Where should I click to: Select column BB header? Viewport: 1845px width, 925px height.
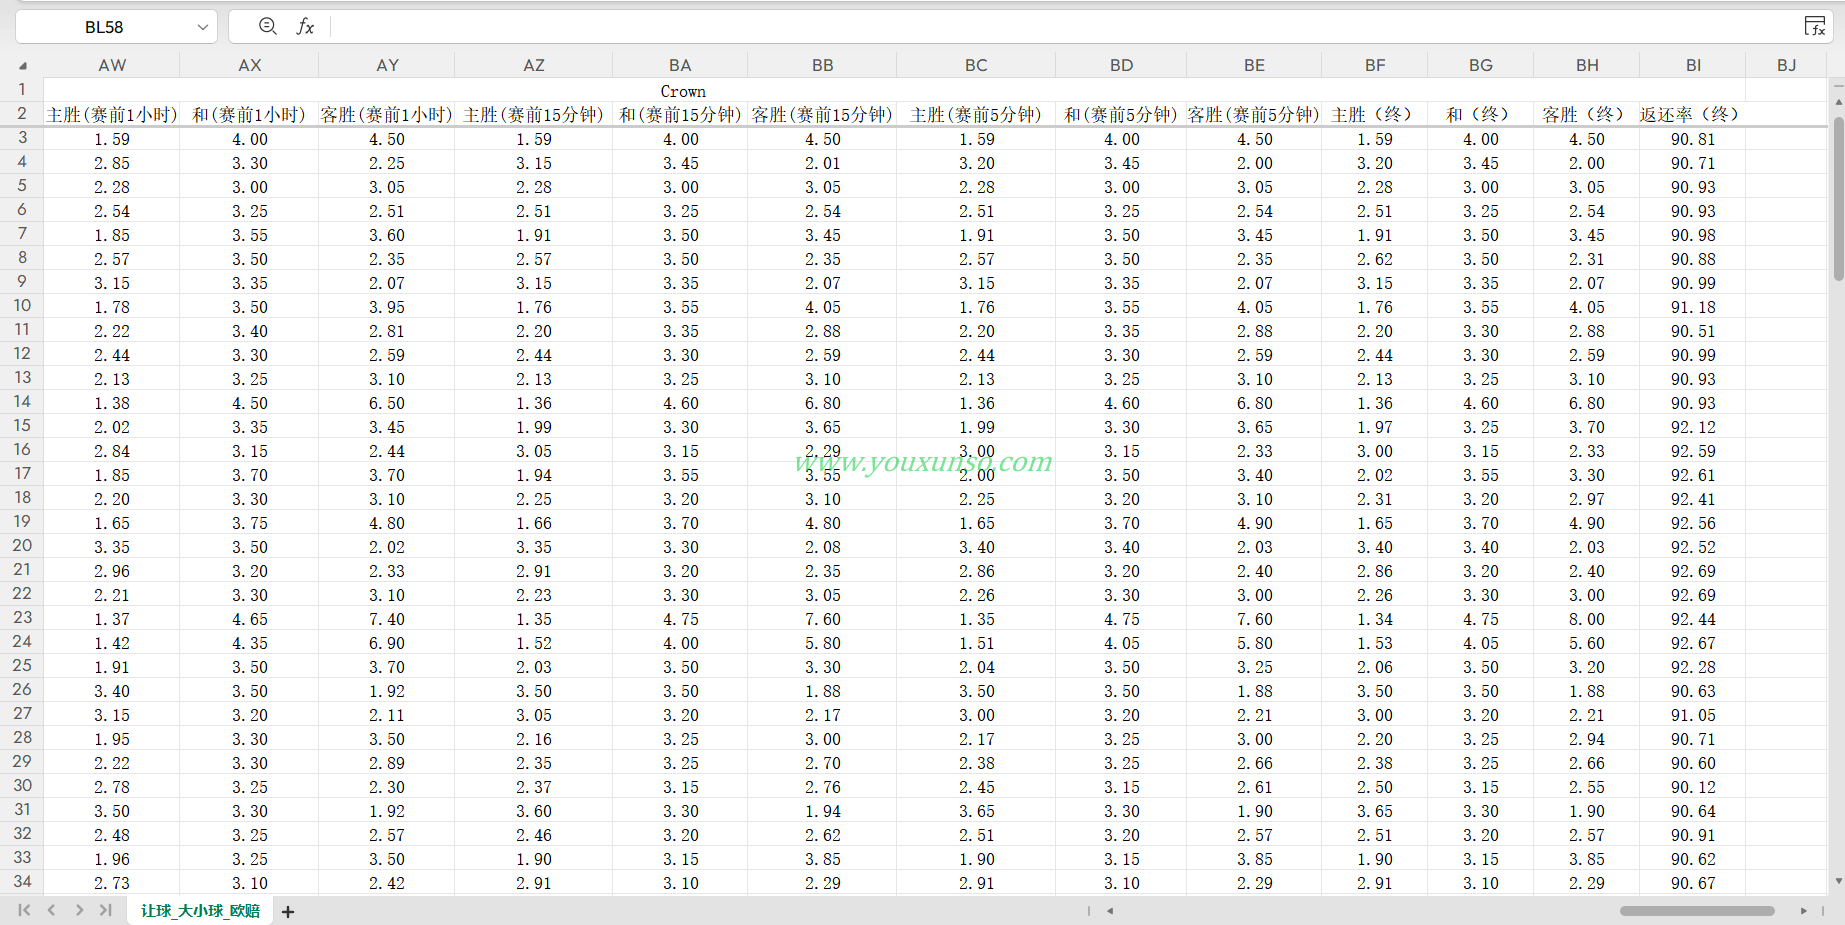(x=822, y=65)
